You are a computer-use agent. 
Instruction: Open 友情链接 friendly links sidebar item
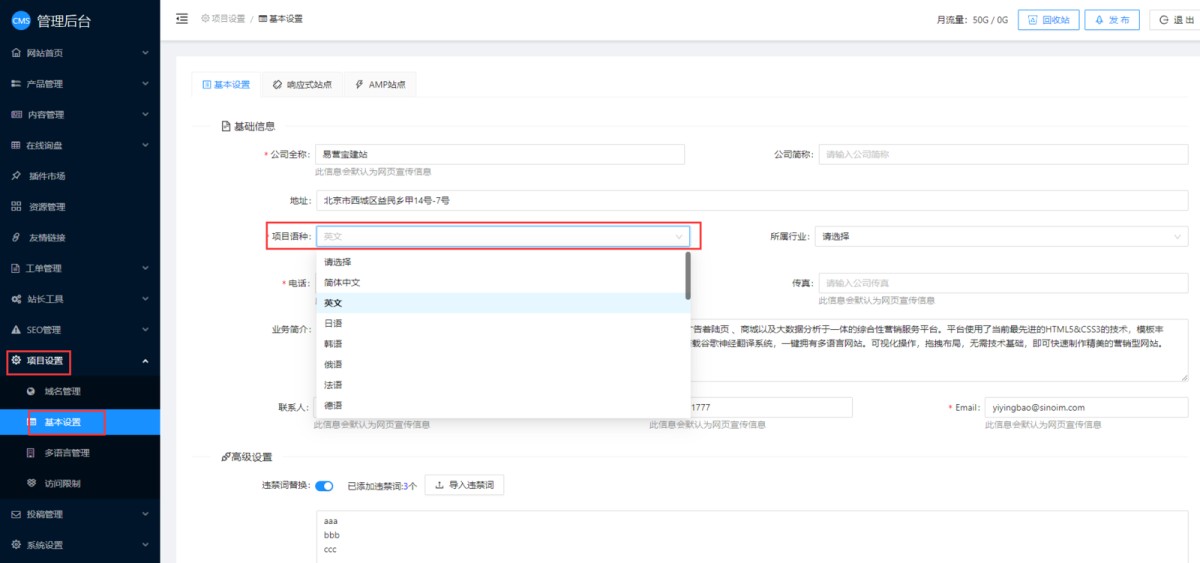[x=46, y=237]
